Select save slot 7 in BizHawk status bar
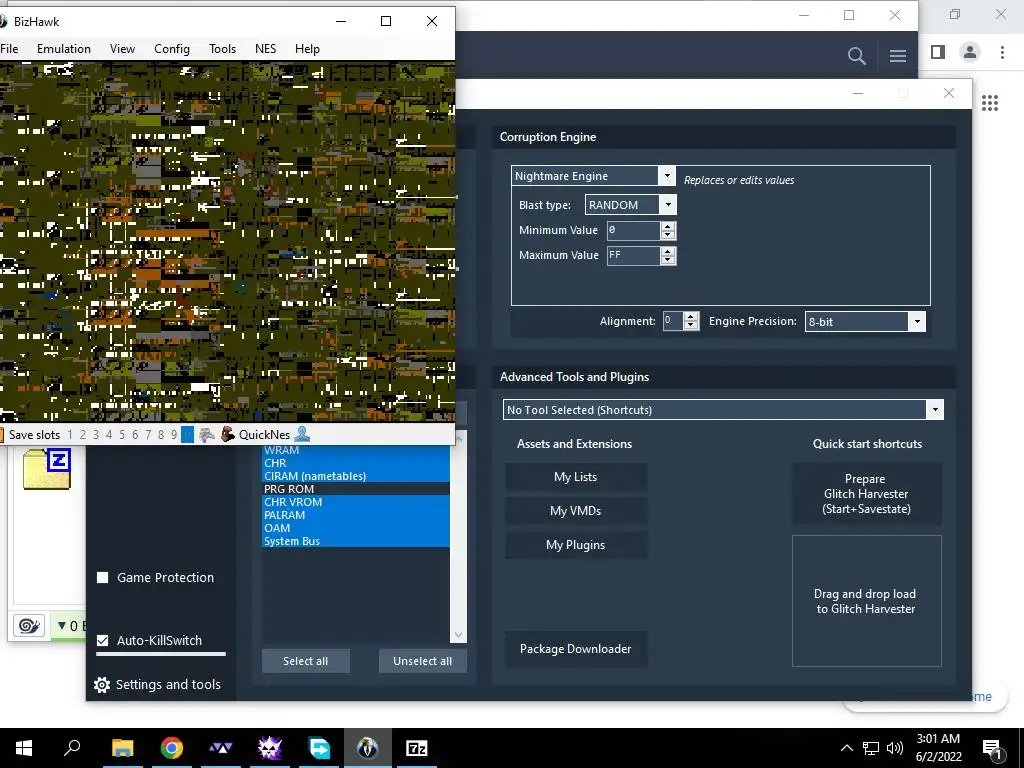This screenshot has width=1024, height=768. pos(148,435)
